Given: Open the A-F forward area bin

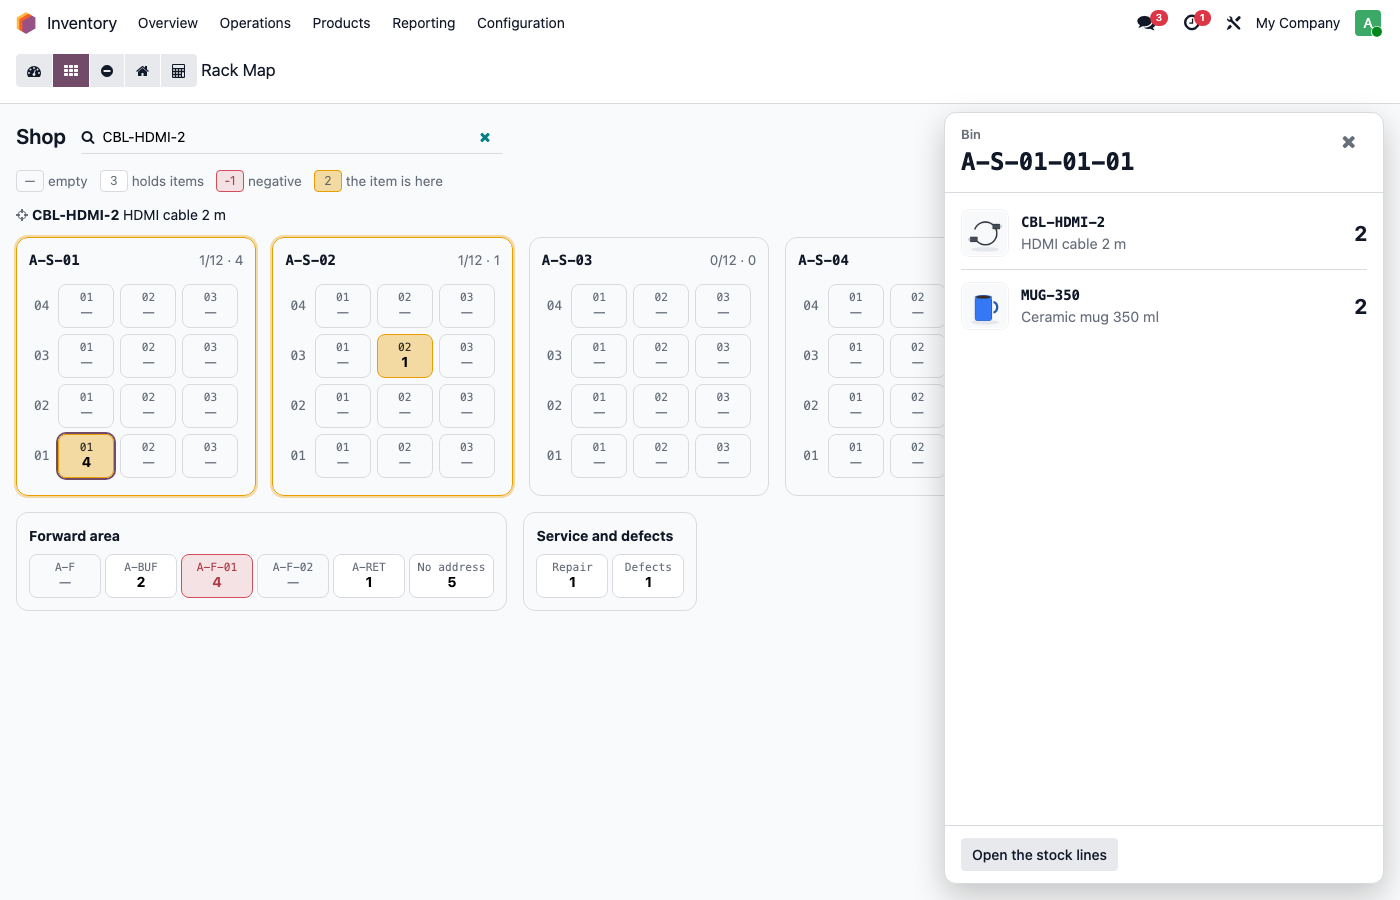Looking at the screenshot, I should point(65,575).
